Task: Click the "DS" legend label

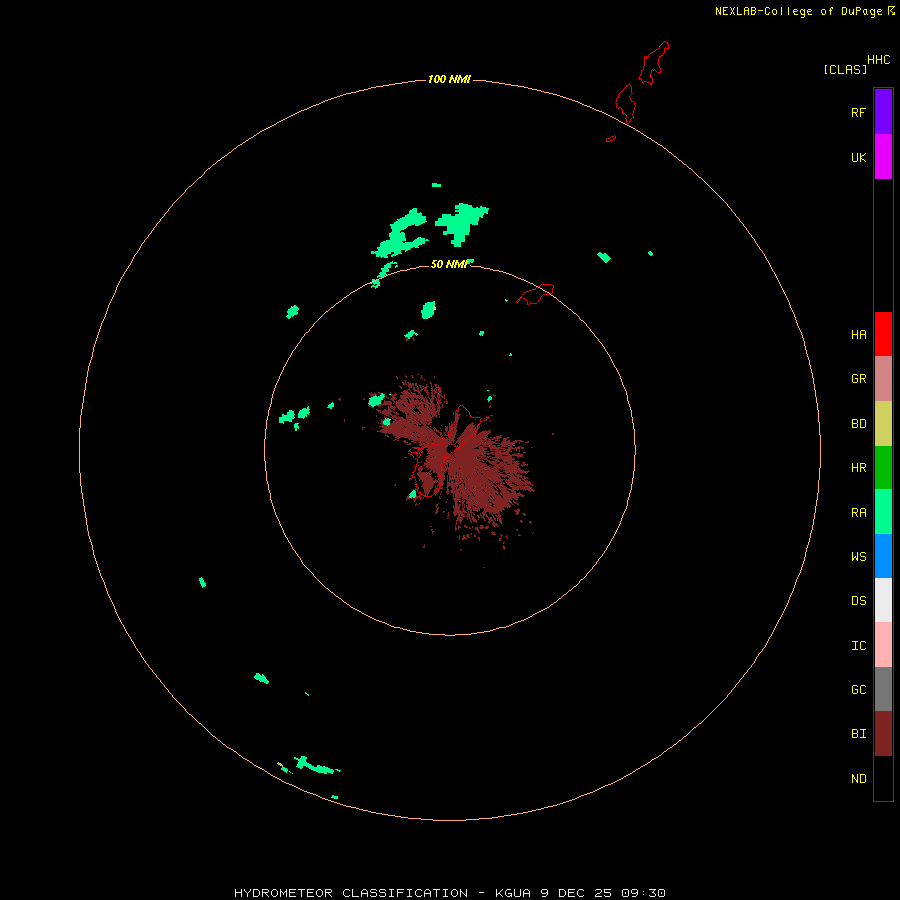Action: [x=858, y=601]
